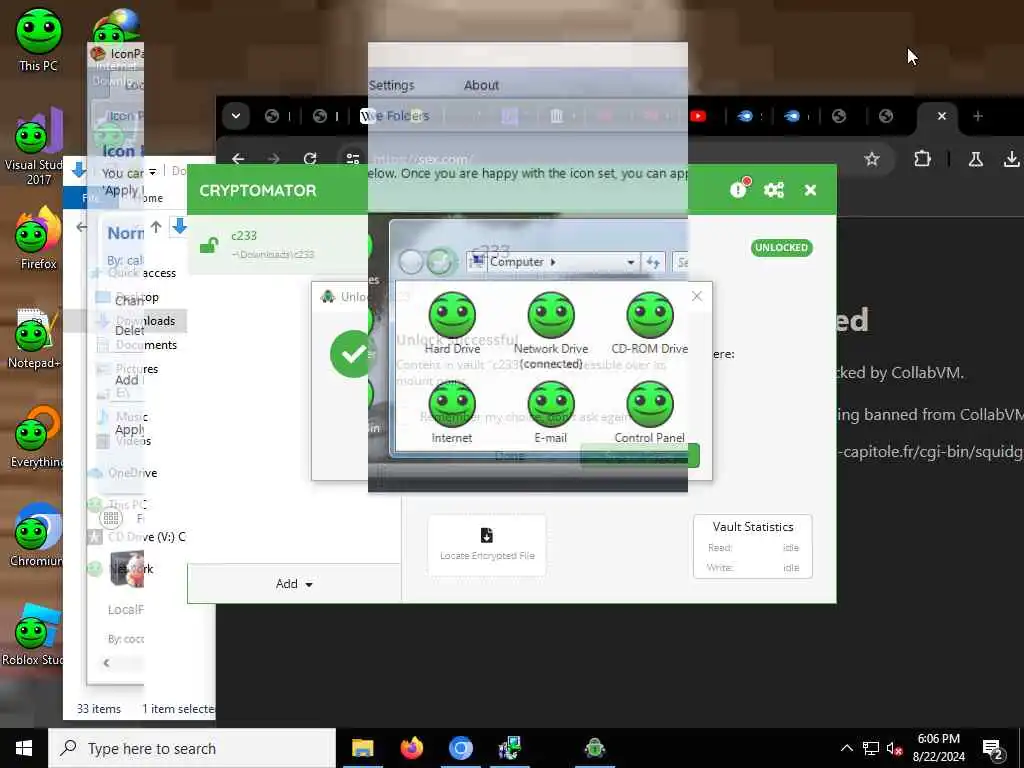This screenshot has height=768, width=1024.
Task: Click the UNLOCKED status badge
Action: [x=782, y=248]
